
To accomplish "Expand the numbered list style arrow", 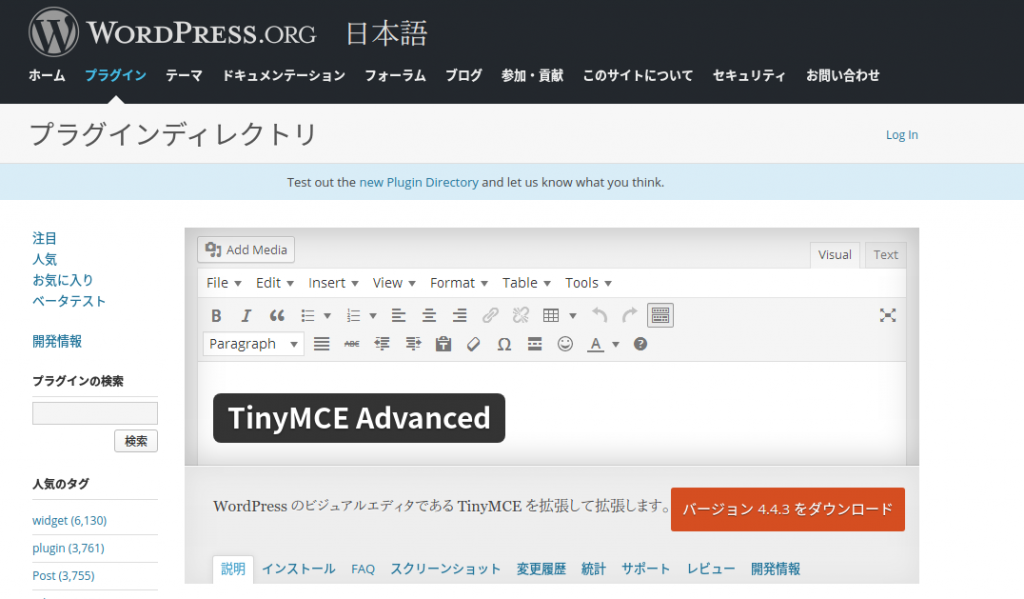I will pos(373,316).
